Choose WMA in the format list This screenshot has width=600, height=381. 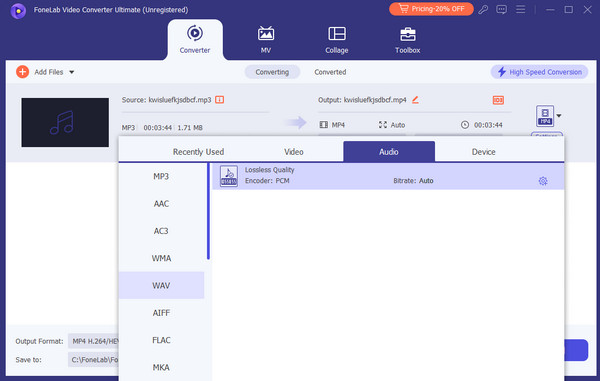(161, 258)
